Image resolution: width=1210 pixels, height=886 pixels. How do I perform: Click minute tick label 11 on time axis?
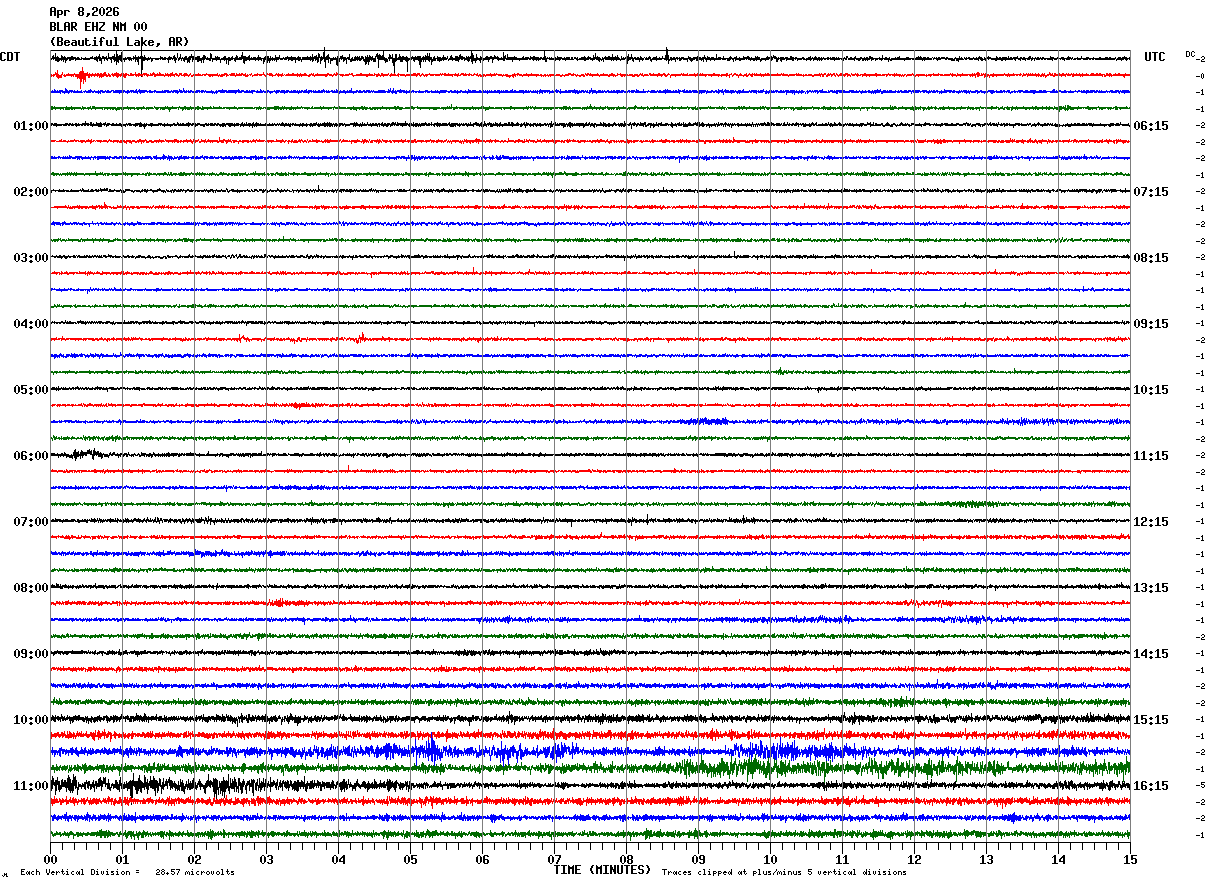[842, 859]
